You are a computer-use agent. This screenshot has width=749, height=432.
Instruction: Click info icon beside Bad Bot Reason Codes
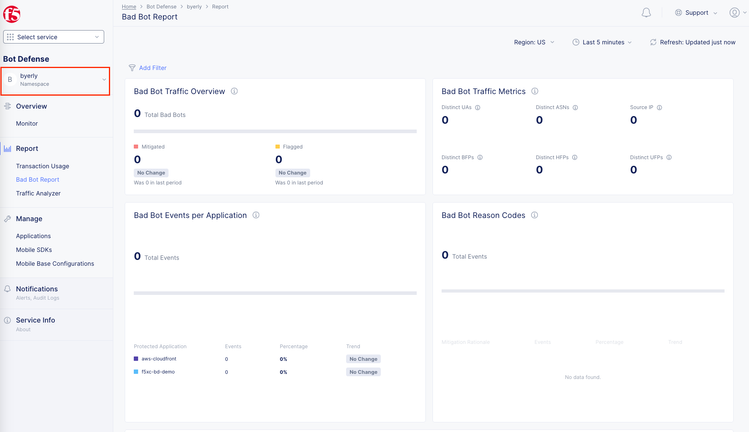534,215
